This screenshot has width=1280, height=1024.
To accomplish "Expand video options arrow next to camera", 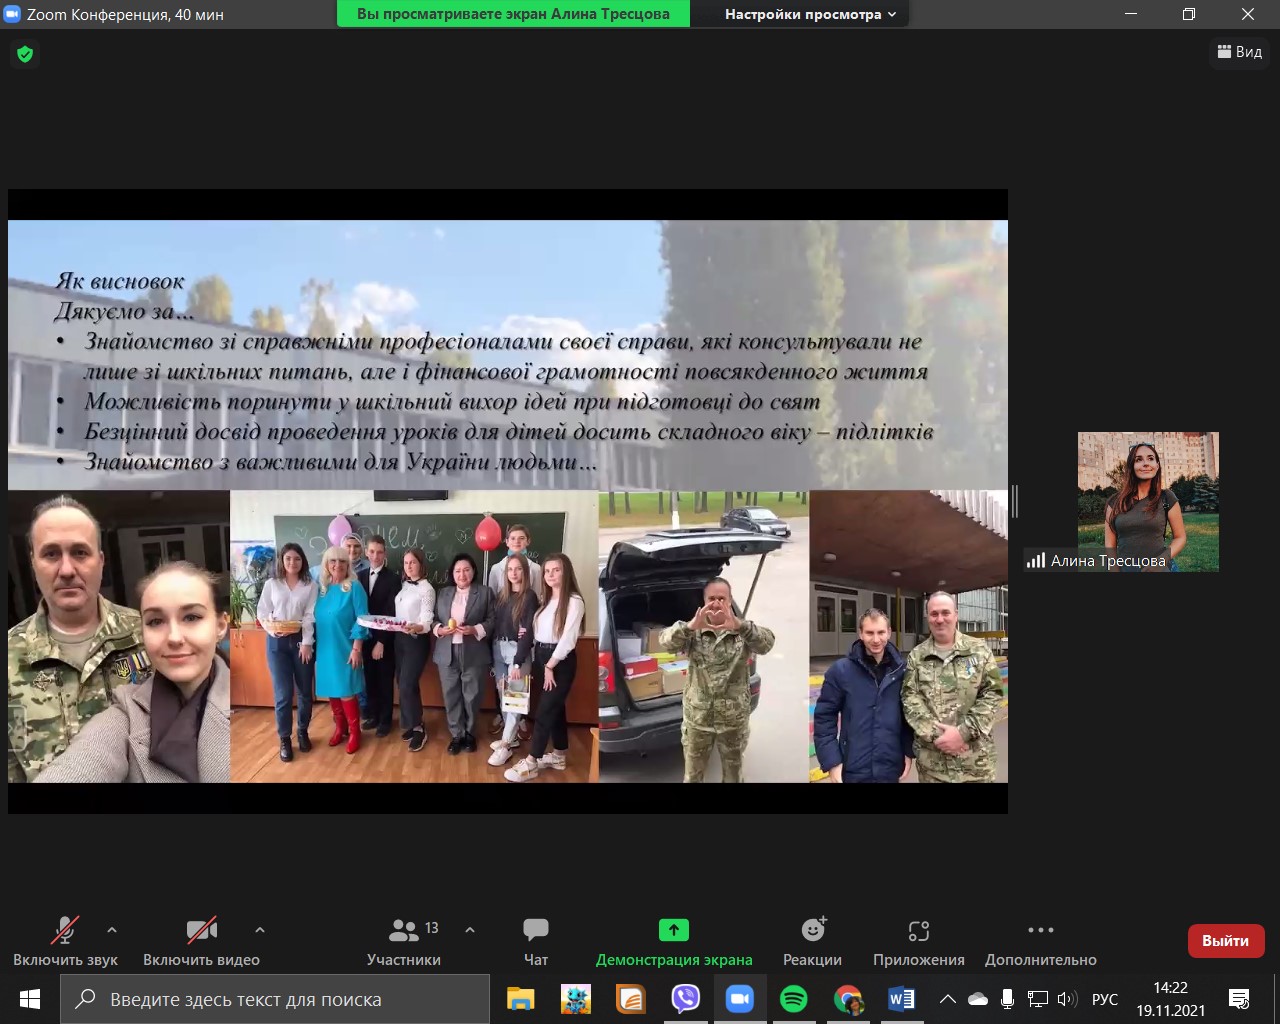I will pyautogui.click(x=260, y=930).
